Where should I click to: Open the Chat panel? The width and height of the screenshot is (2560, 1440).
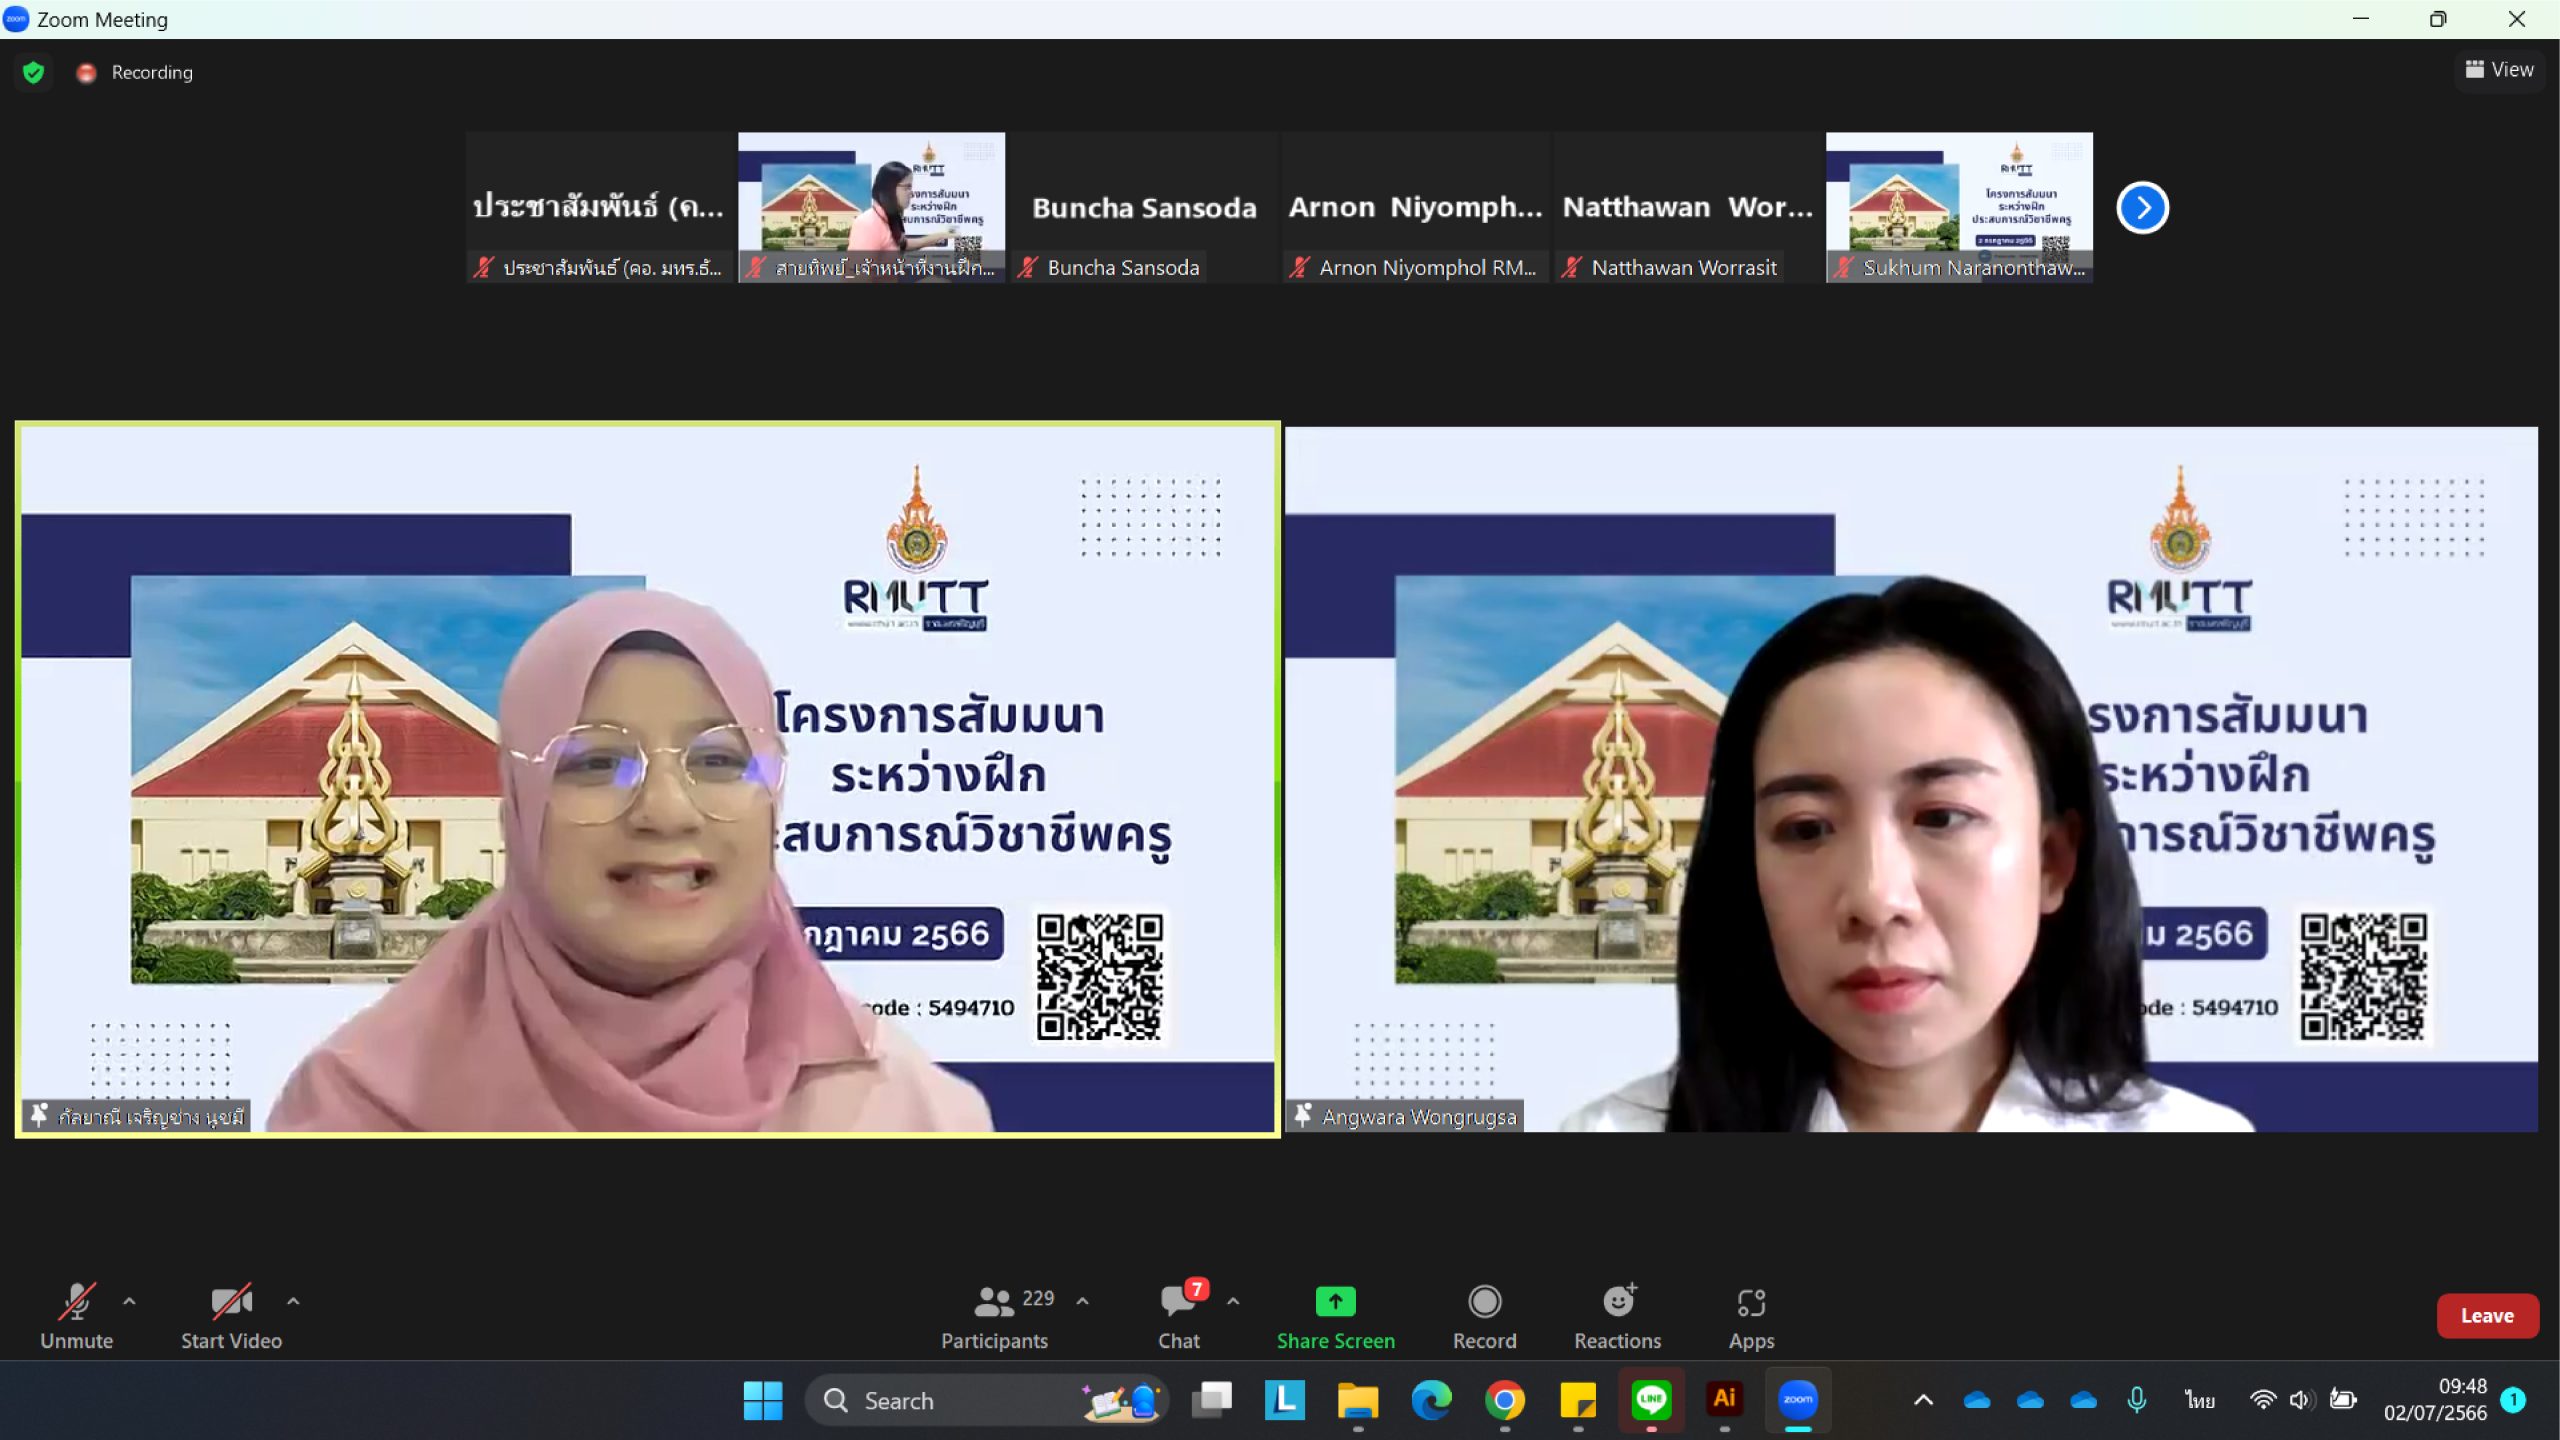click(1179, 1315)
